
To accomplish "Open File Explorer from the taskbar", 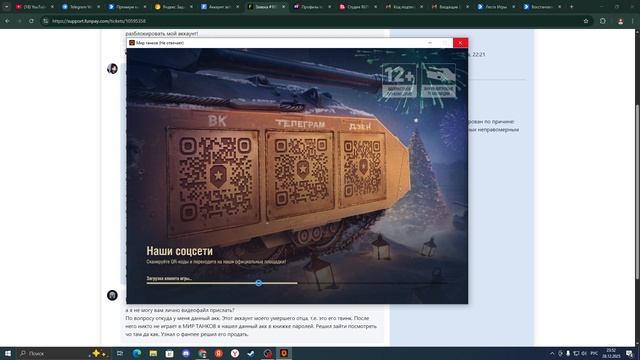I will (x=153, y=353).
